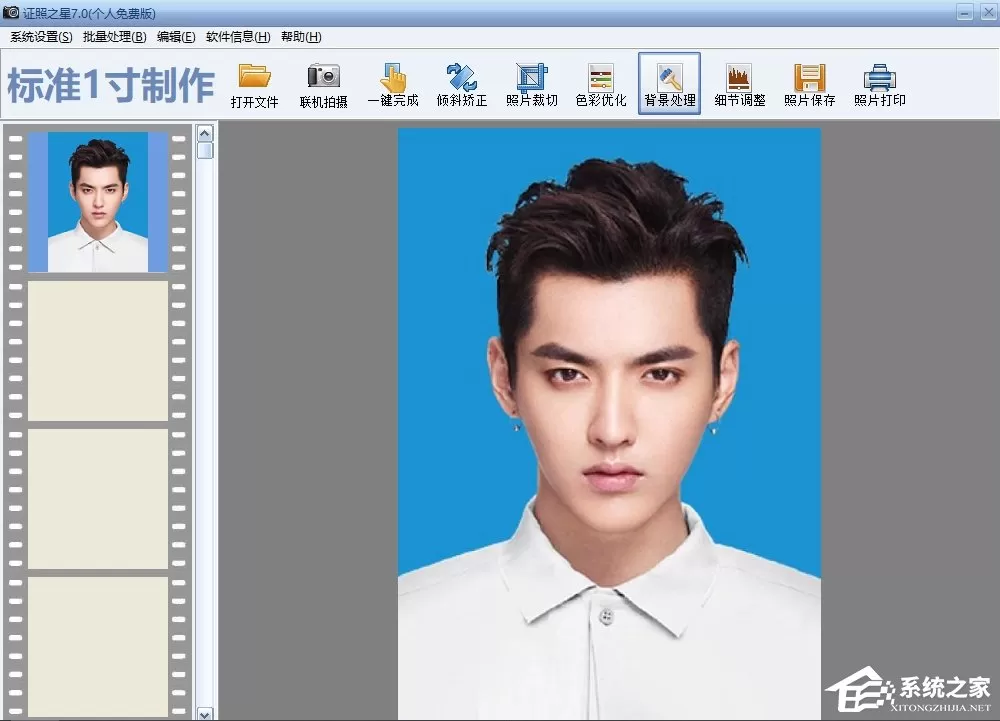Open the 编辑(E) menu
The width and height of the screenshot is (1000, 721).
(x=176, y=37)
